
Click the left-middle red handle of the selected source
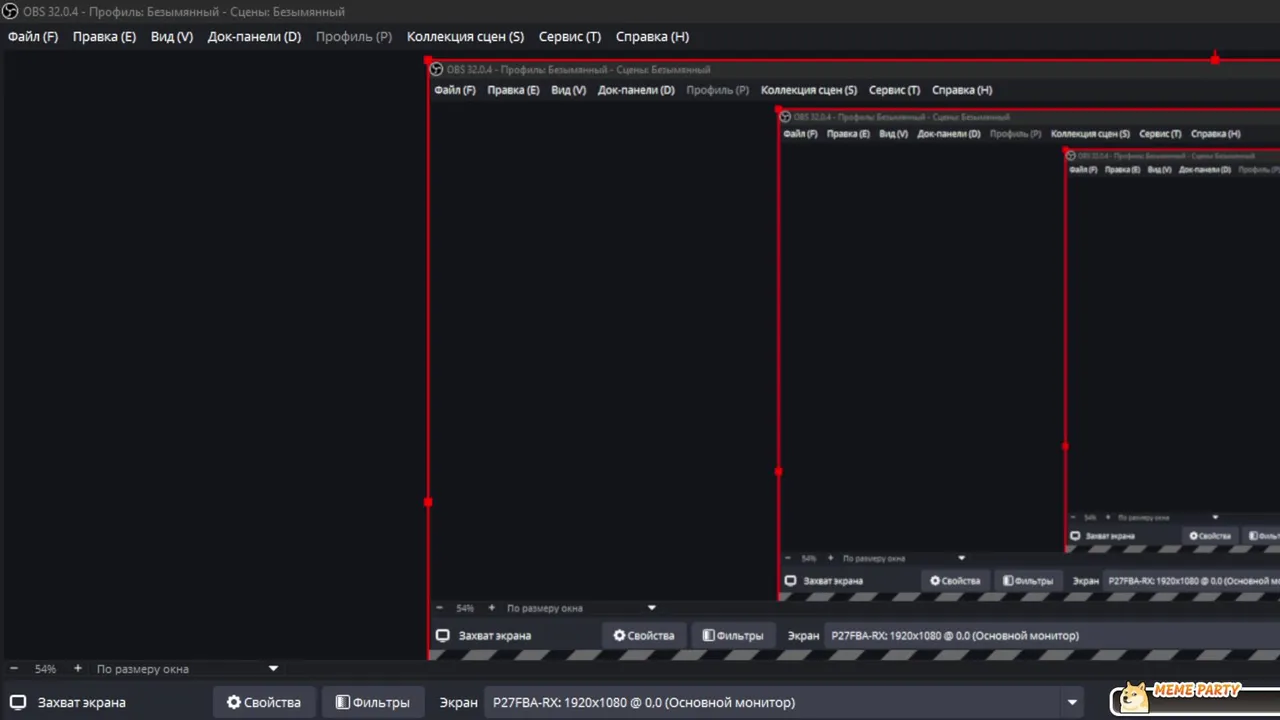tap(428, 502)
